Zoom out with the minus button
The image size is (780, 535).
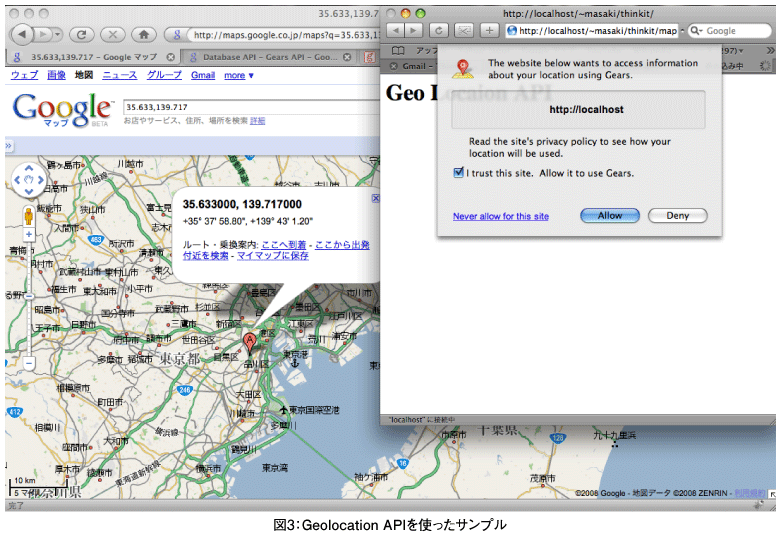(x=29, y=363)
